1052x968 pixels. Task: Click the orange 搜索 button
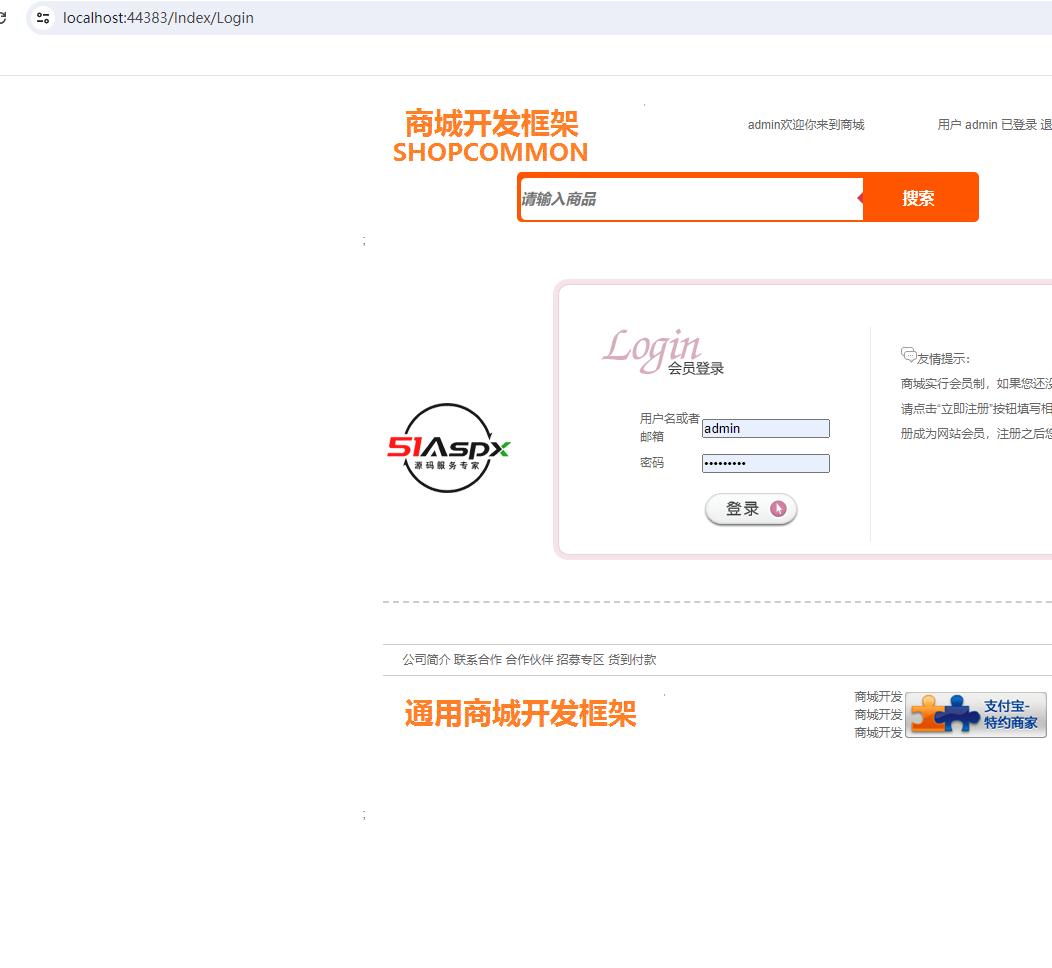point(918,198)
